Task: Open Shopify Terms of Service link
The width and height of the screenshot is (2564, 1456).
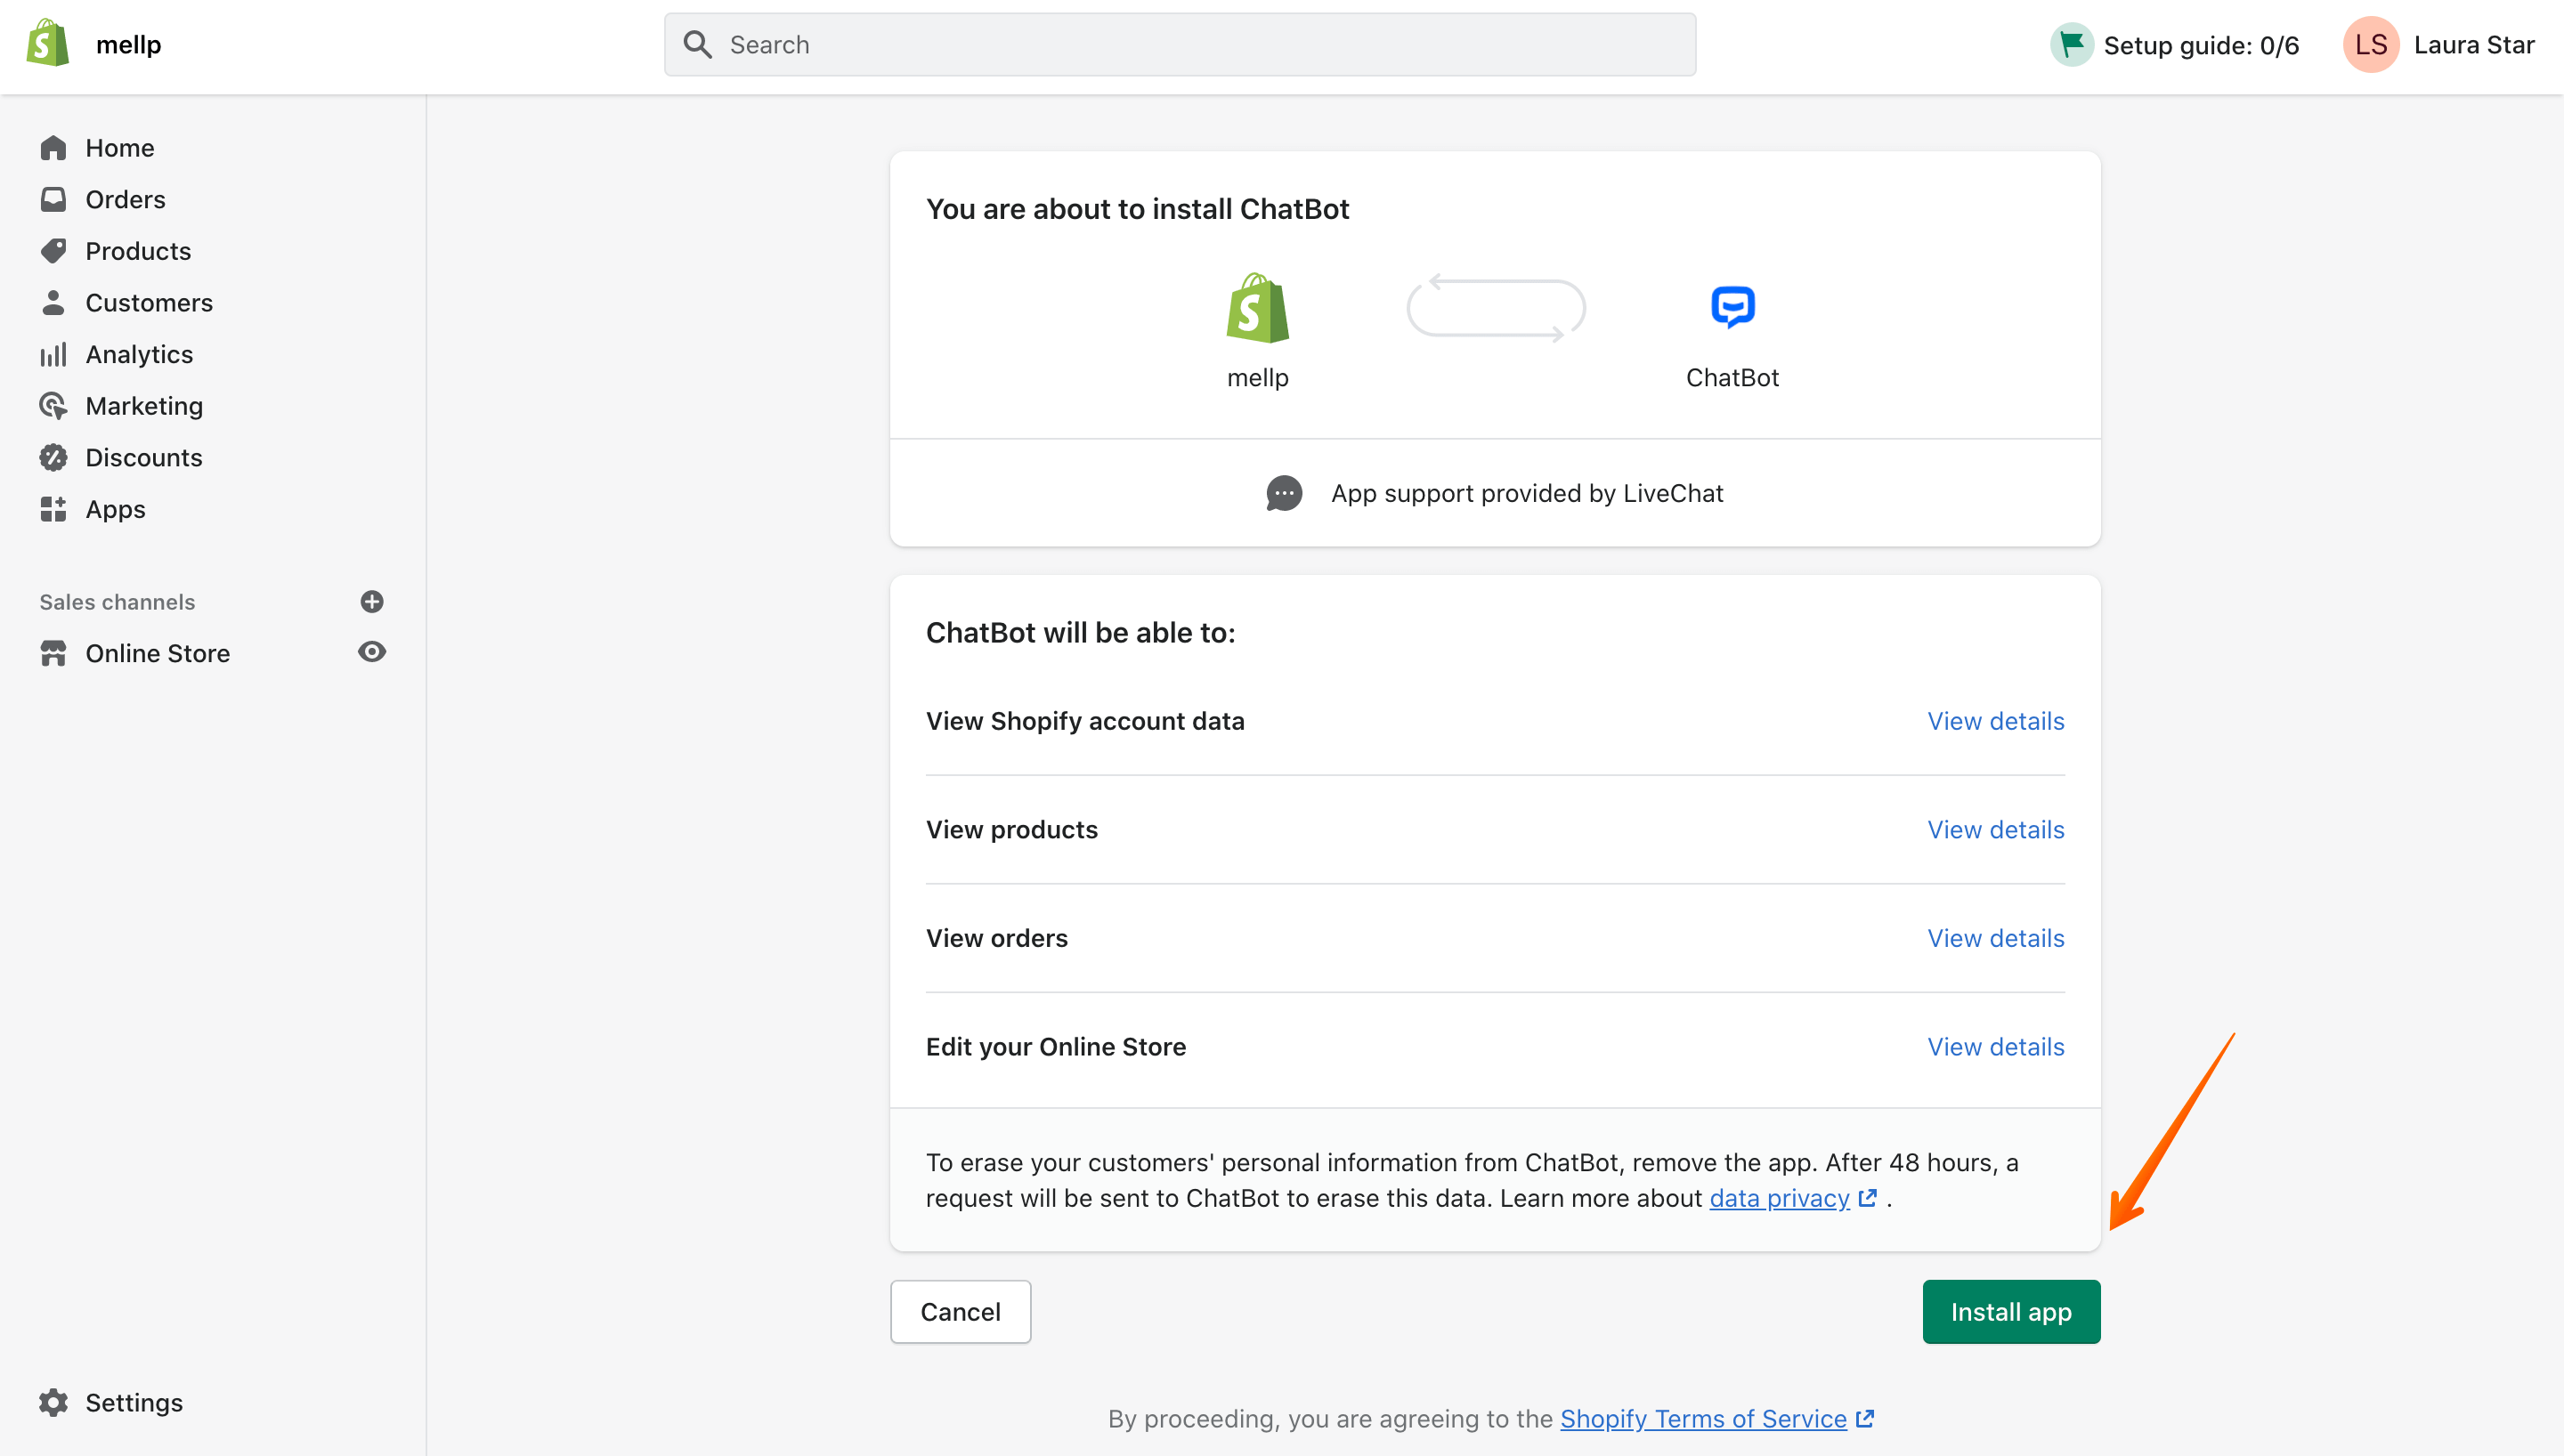Action: click(1703, 1418)
